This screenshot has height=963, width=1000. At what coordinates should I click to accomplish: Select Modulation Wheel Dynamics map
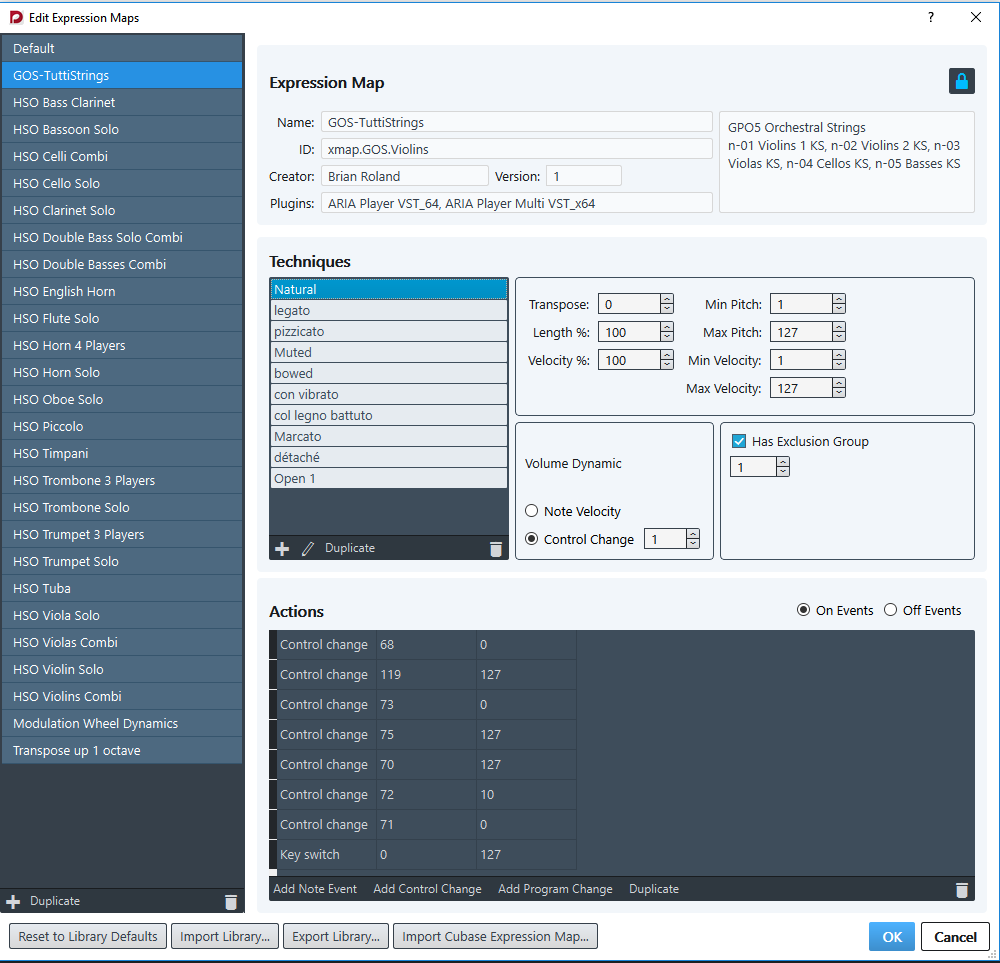(122, 723)
